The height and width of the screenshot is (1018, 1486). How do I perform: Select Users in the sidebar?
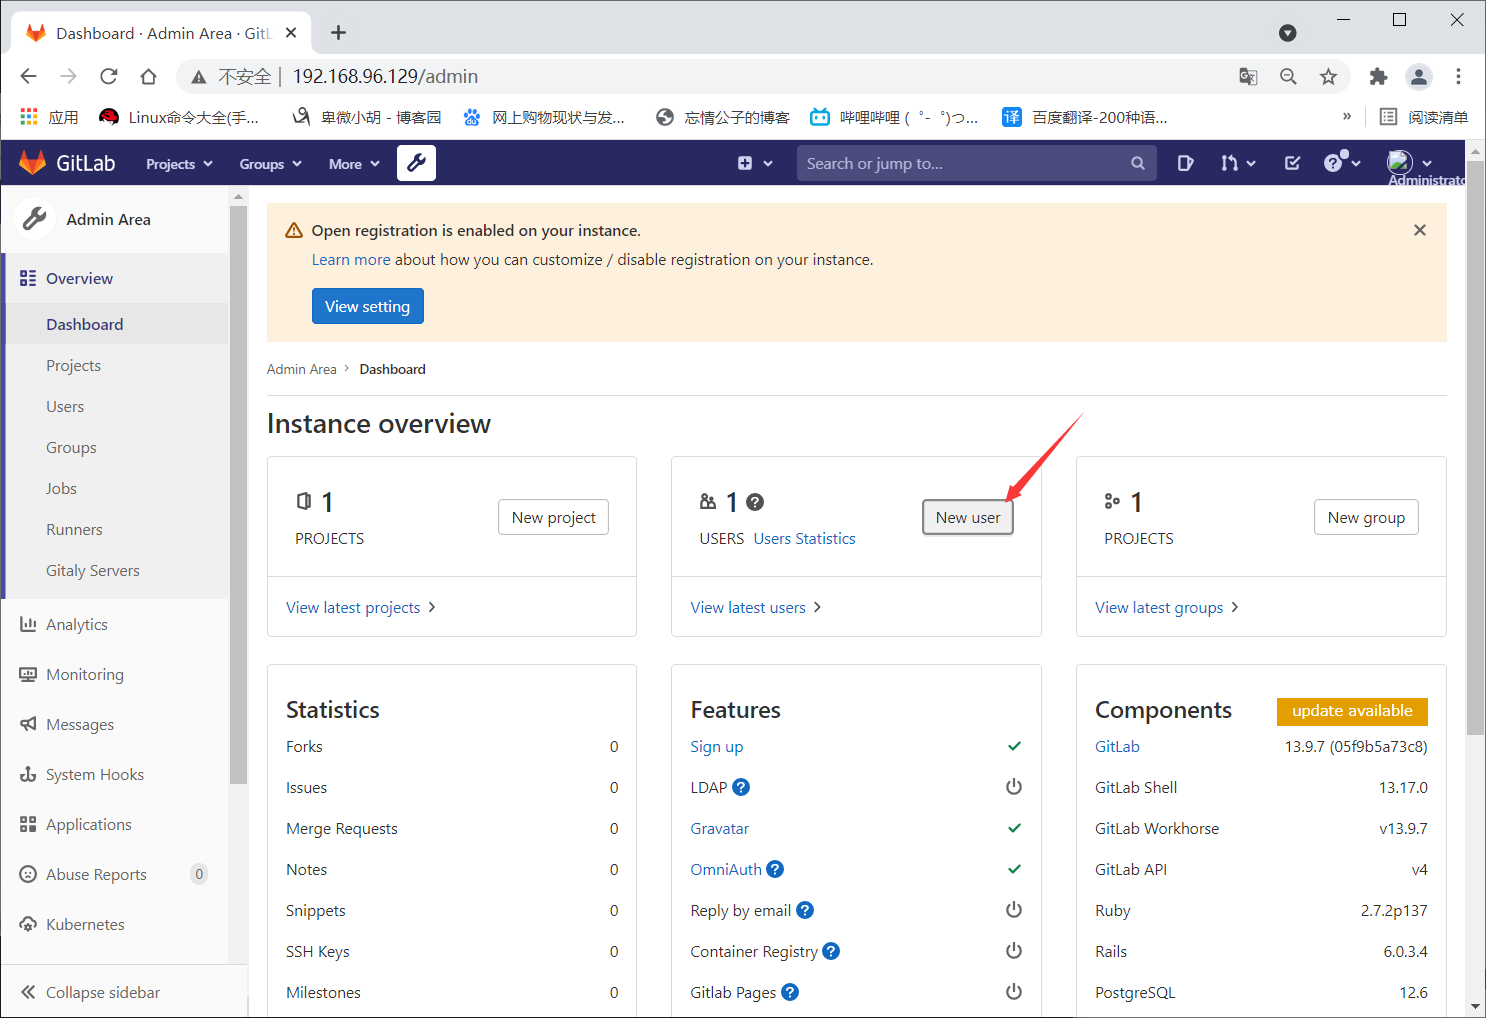click(116, 406)
